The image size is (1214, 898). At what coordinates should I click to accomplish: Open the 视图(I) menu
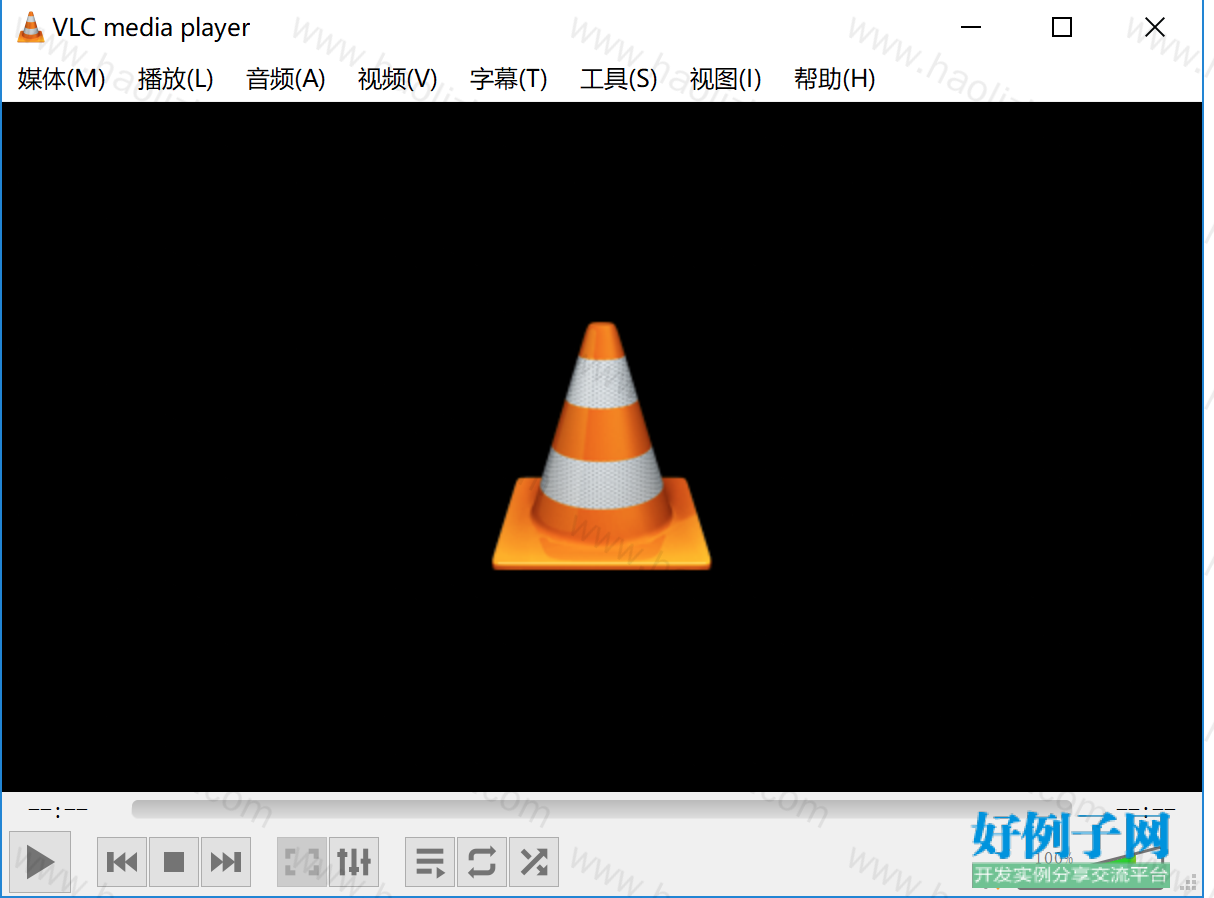pos(726,79)
